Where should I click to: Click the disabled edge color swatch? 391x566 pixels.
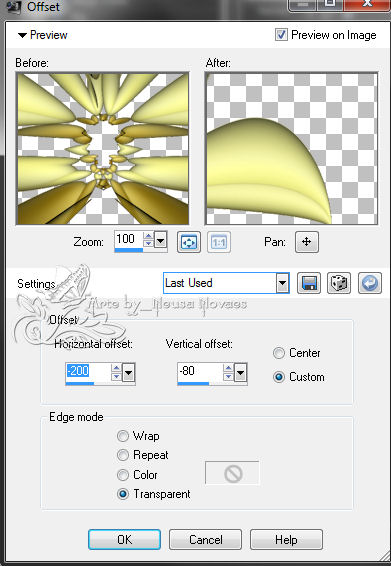coord(232,473)
